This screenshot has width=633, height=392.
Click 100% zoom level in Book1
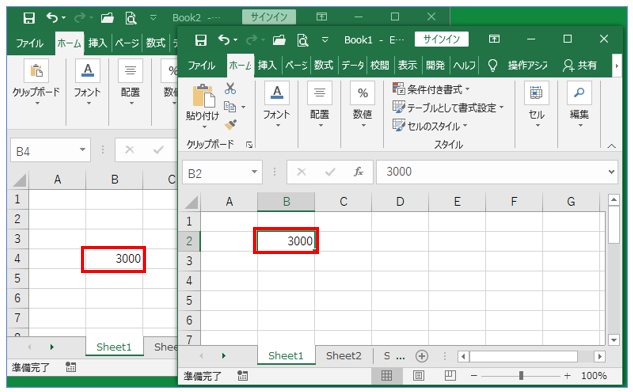pyautogui.click(x=594, y=376)
